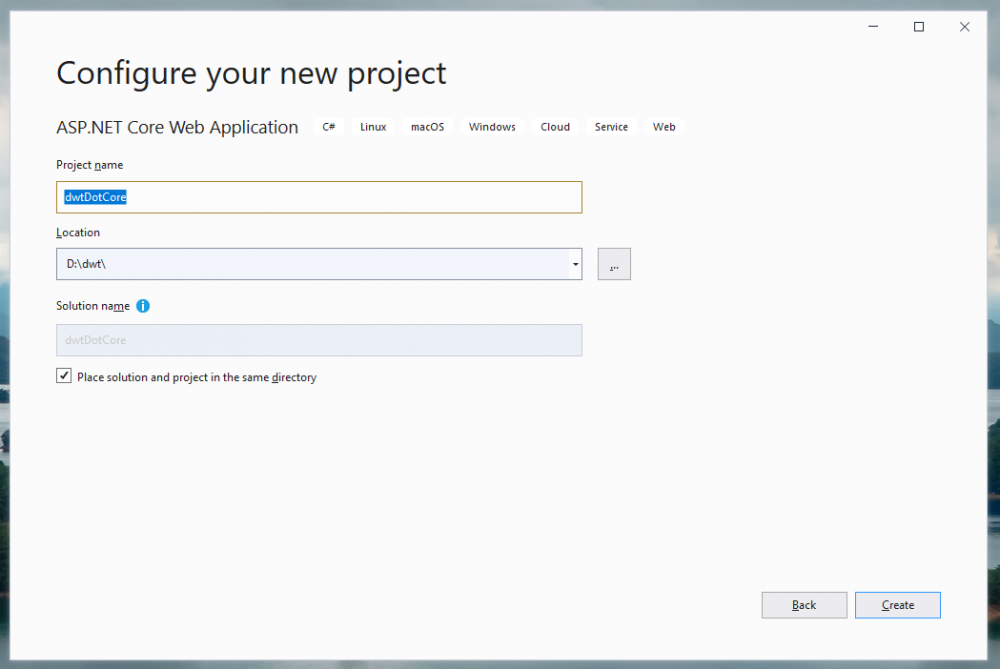Image resolution: width=1000 pixels, height=669 pixels.
Task: Maximize the project configuration window
Action: pos(919,27)
